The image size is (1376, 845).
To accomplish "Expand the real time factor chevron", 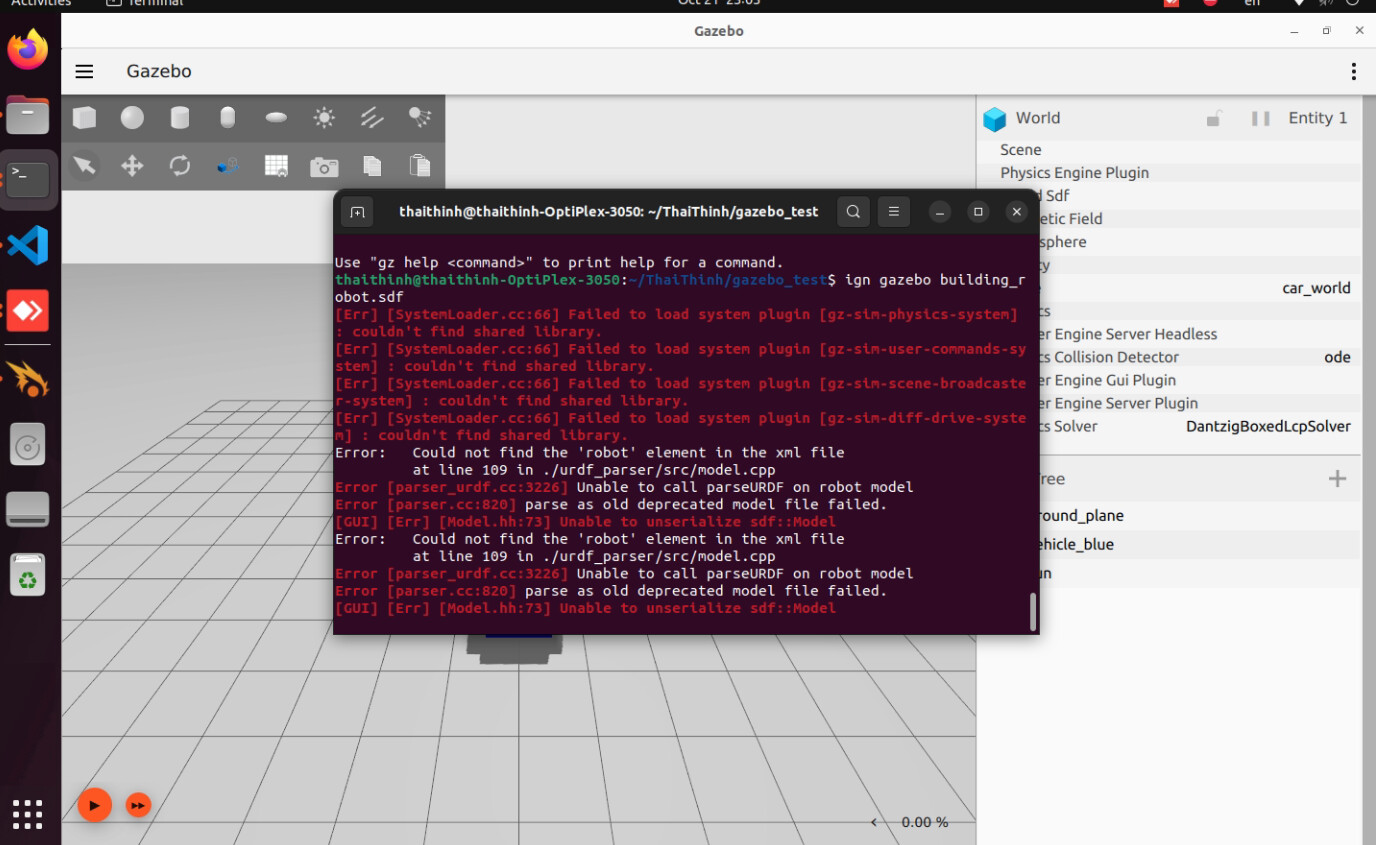I will click(874, 822).
